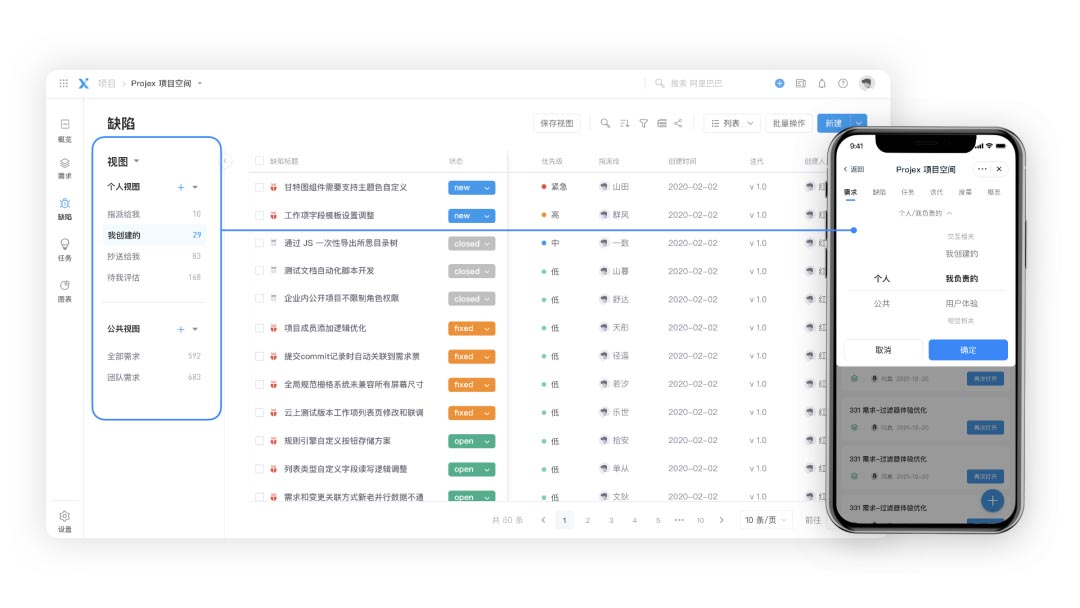1080x608 pixels.
Task: Tick the select-all checkbox in table header
Action: tap(259, 161)
